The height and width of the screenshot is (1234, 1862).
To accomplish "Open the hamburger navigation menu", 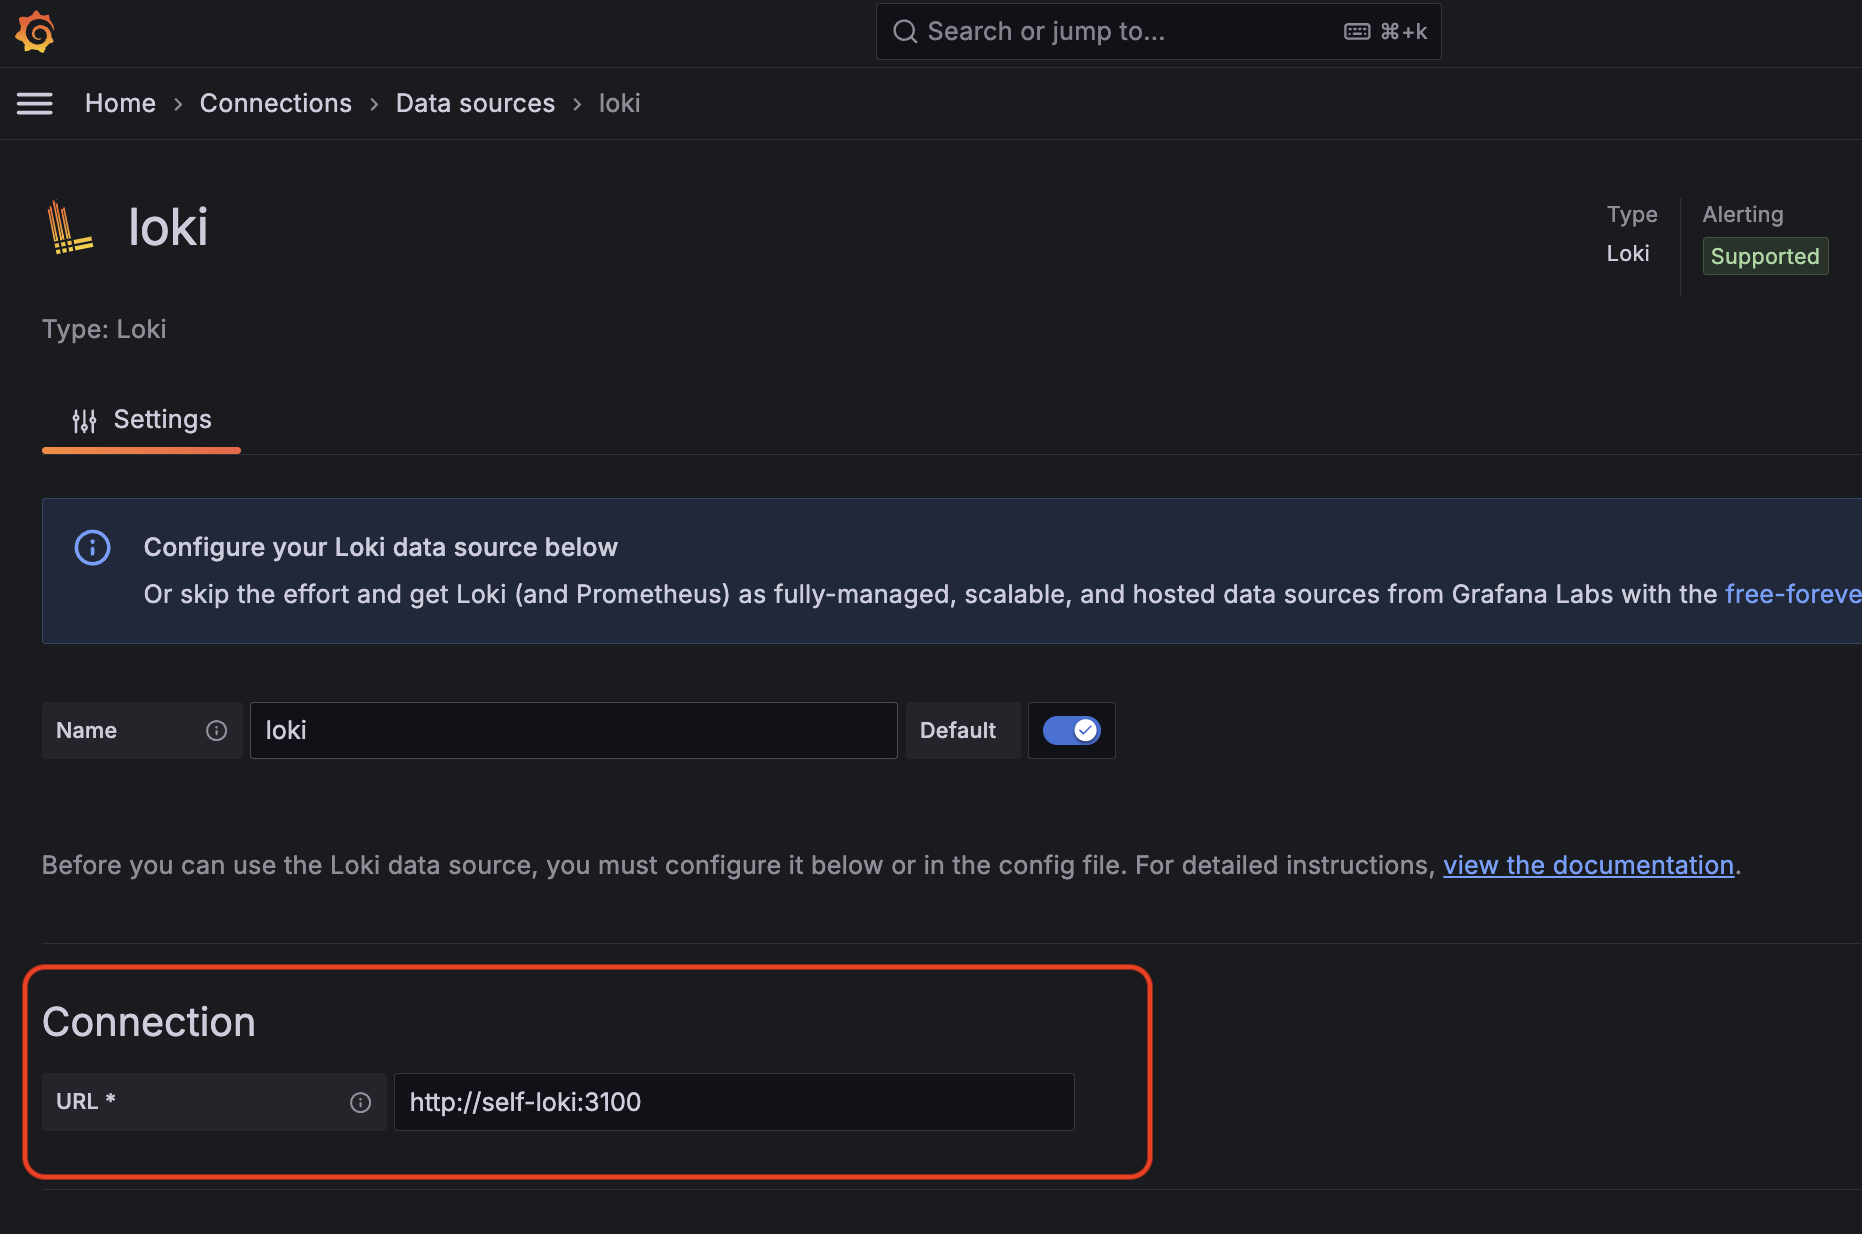I will tap(35, 103).
